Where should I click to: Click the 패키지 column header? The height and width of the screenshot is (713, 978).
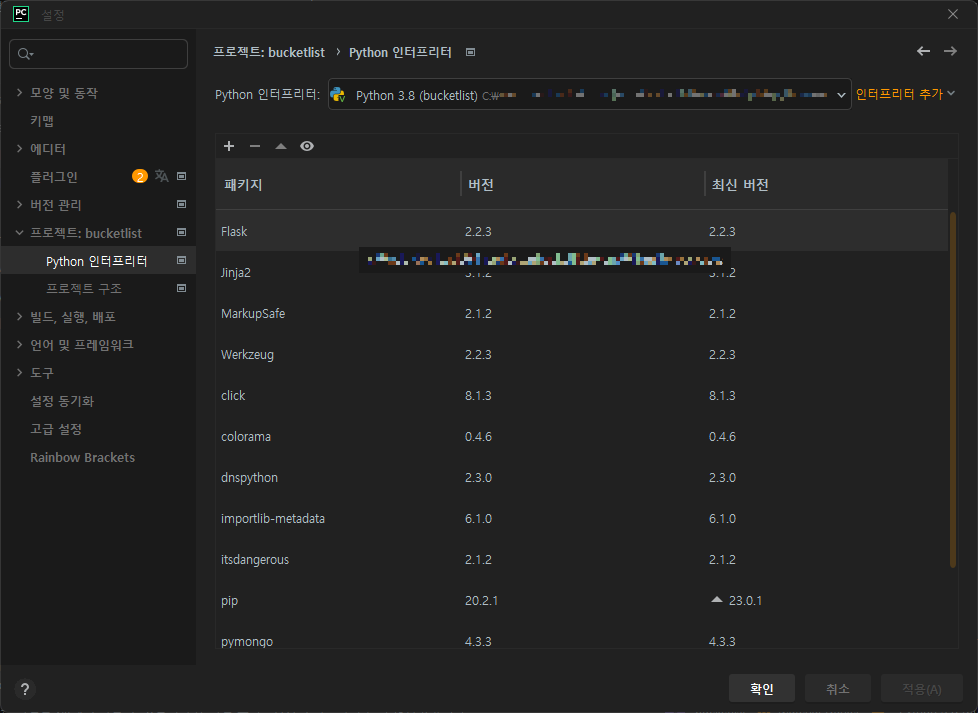point(337,185)
